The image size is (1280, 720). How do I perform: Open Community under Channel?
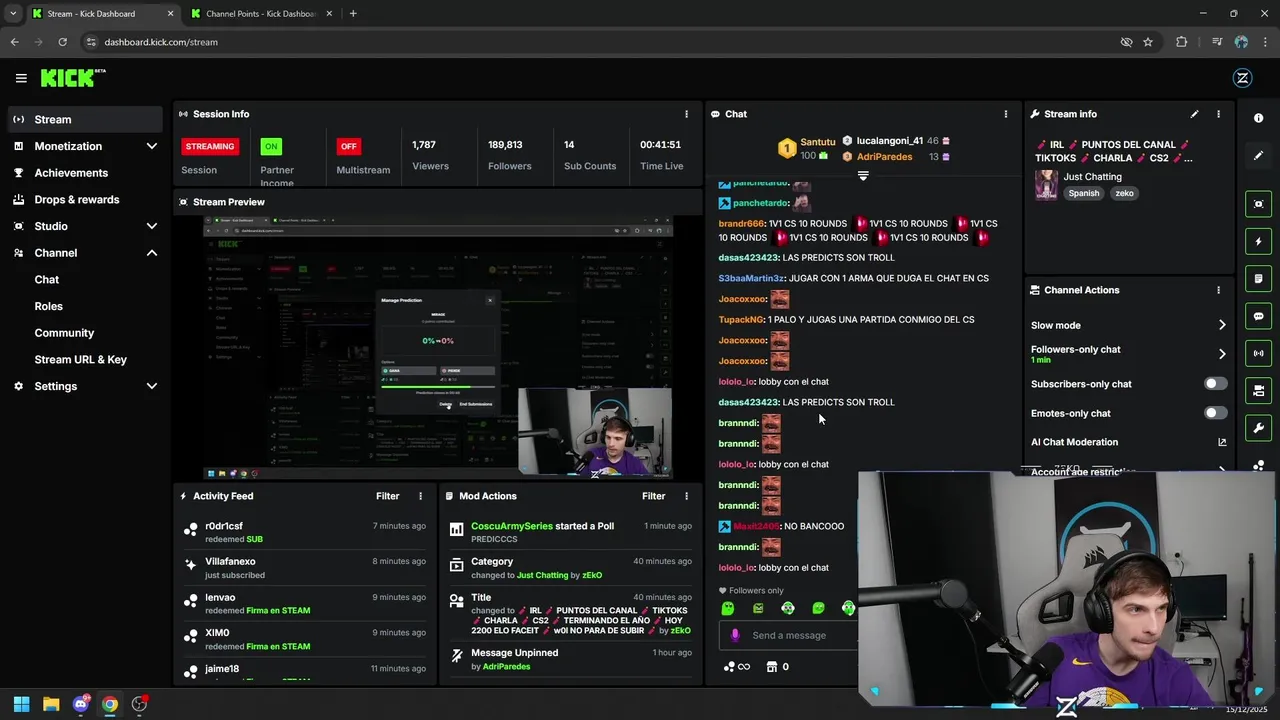64,333
